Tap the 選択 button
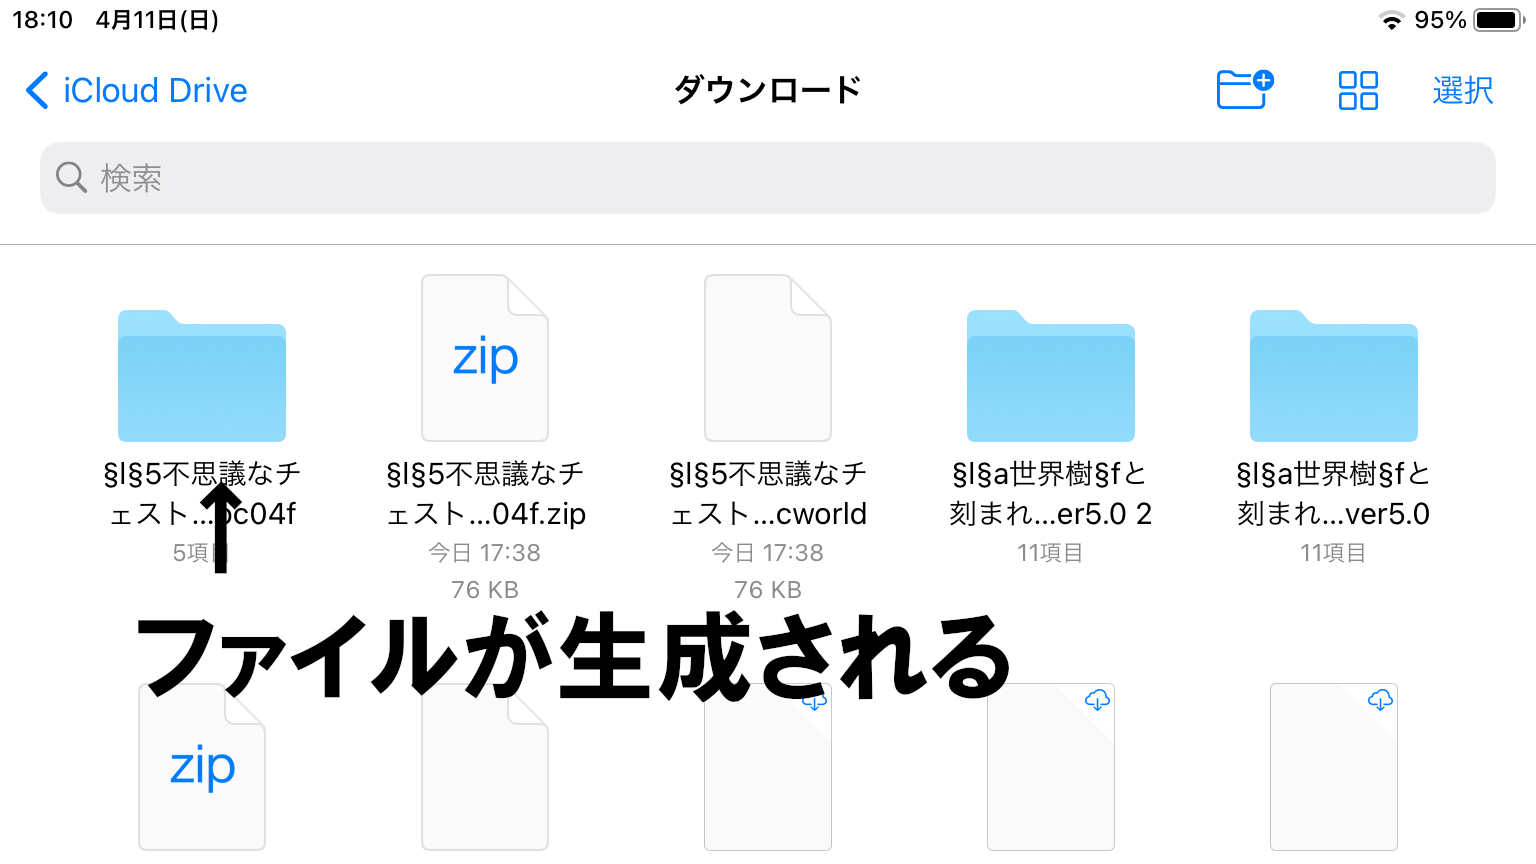 (1462, 90)
